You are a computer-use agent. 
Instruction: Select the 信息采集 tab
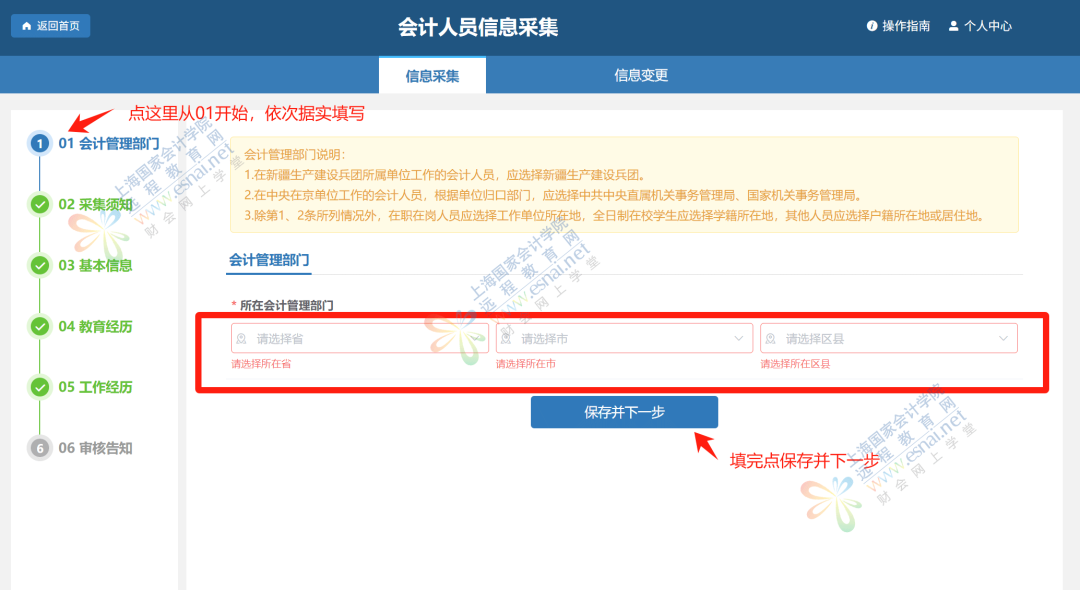click(432, 74)
